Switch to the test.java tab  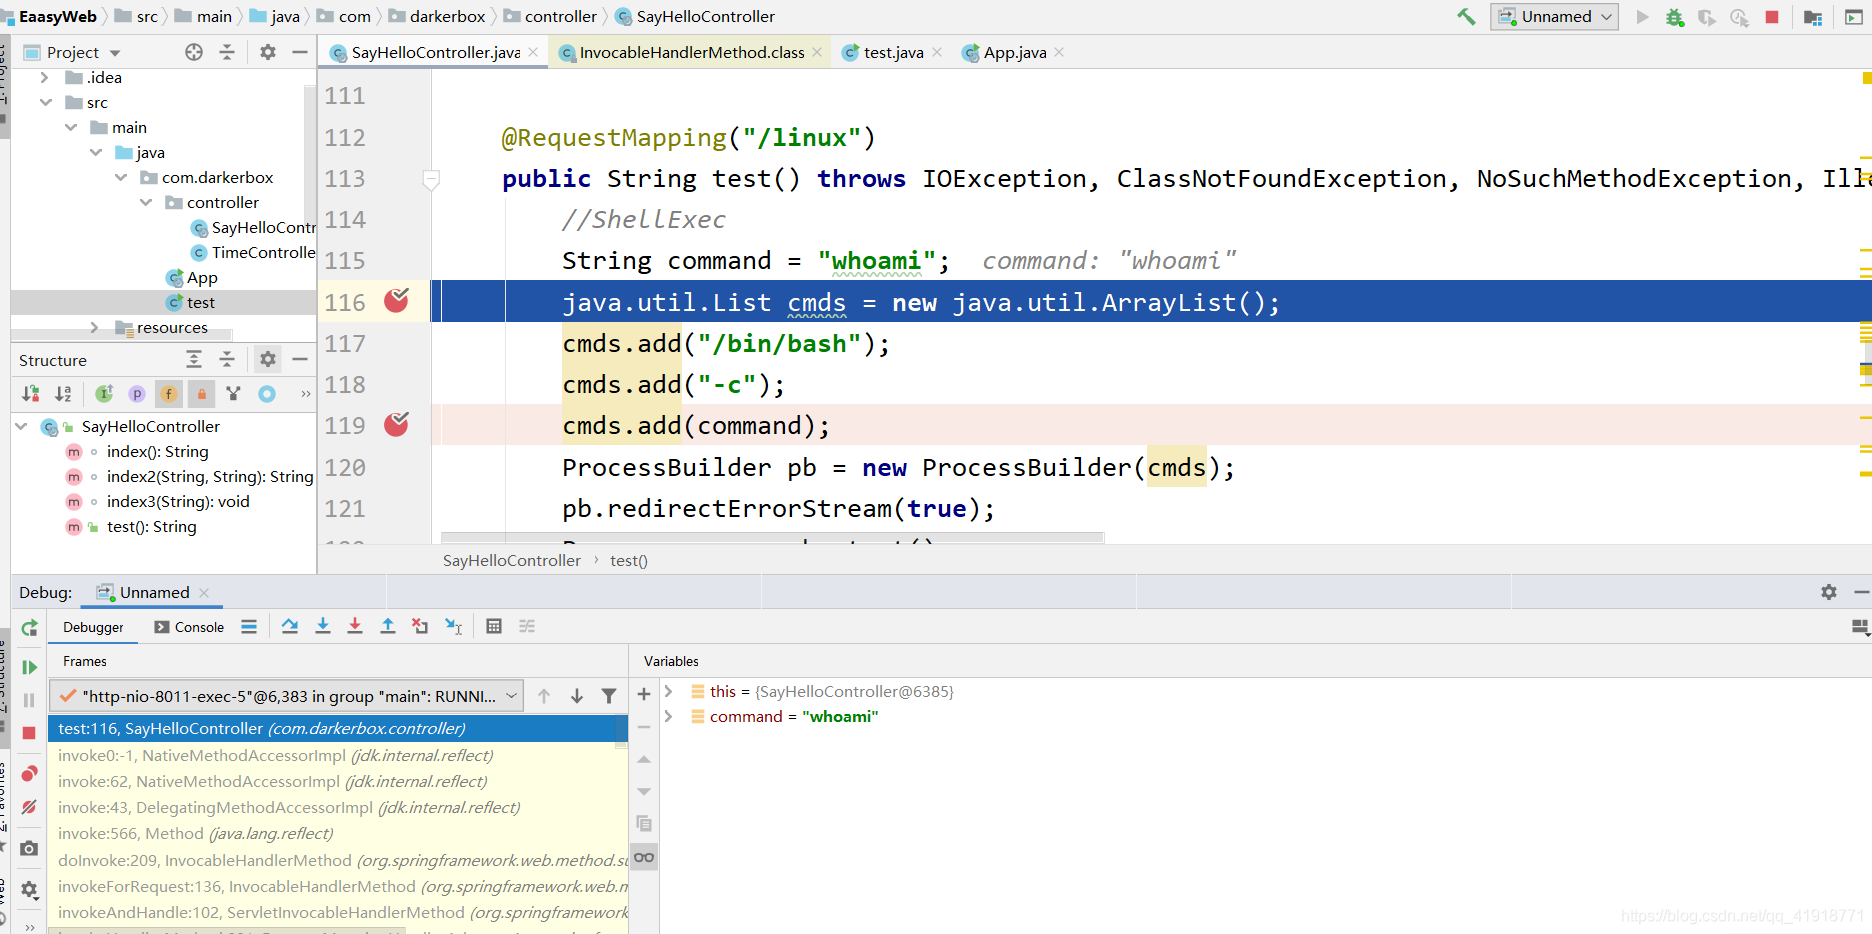[x=893, y=52]
